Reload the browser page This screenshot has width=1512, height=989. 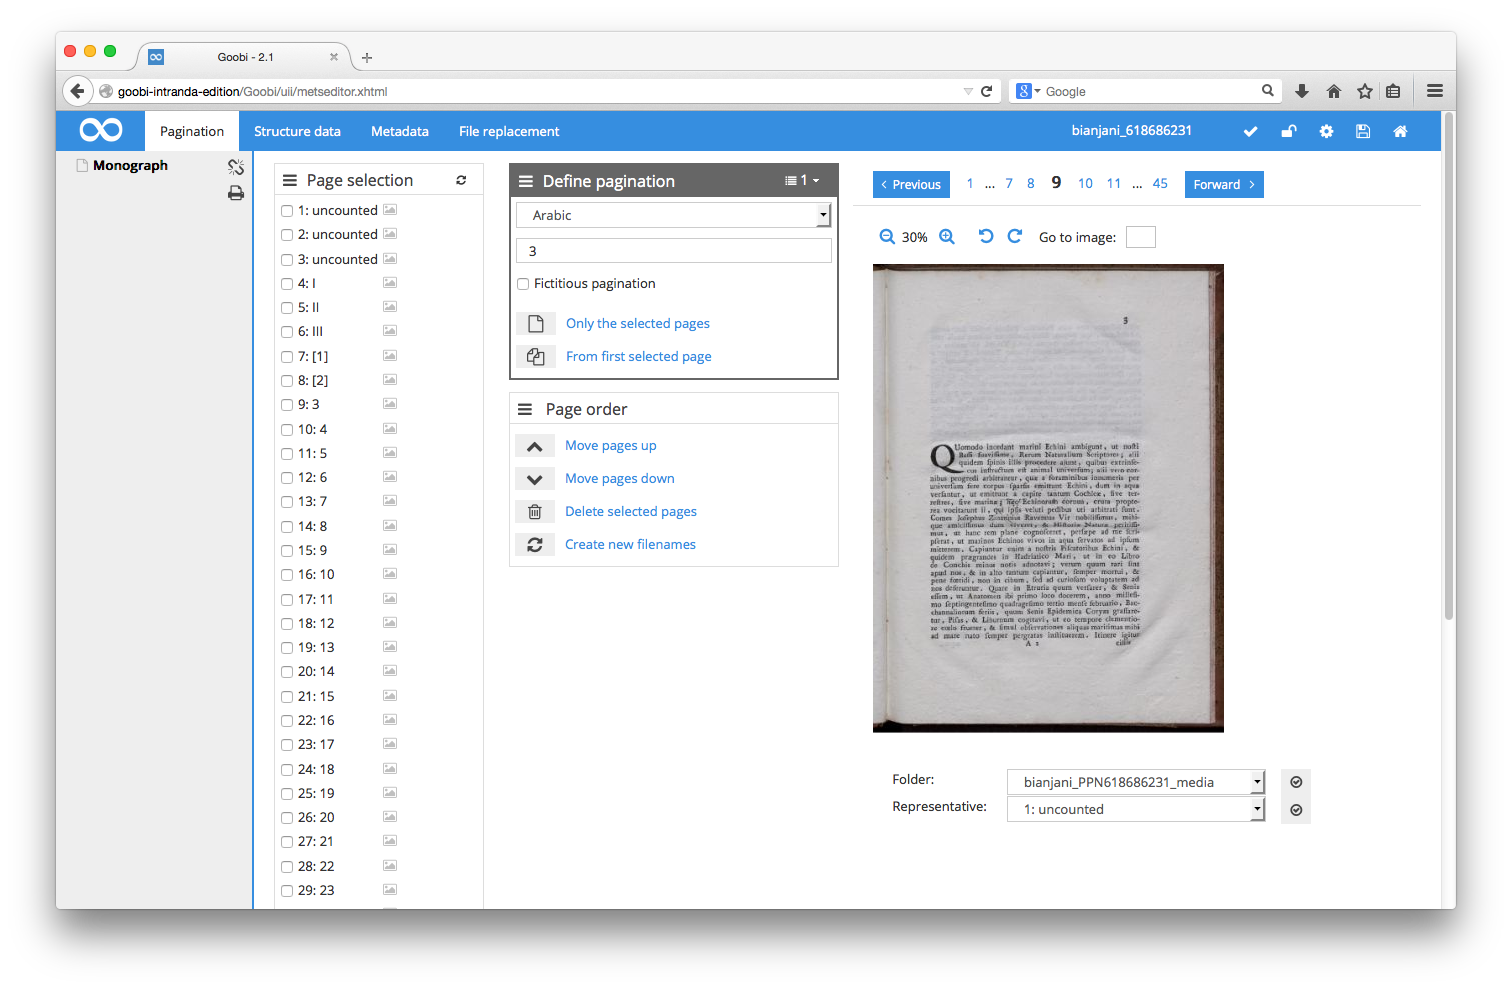[x=986, y=91]
